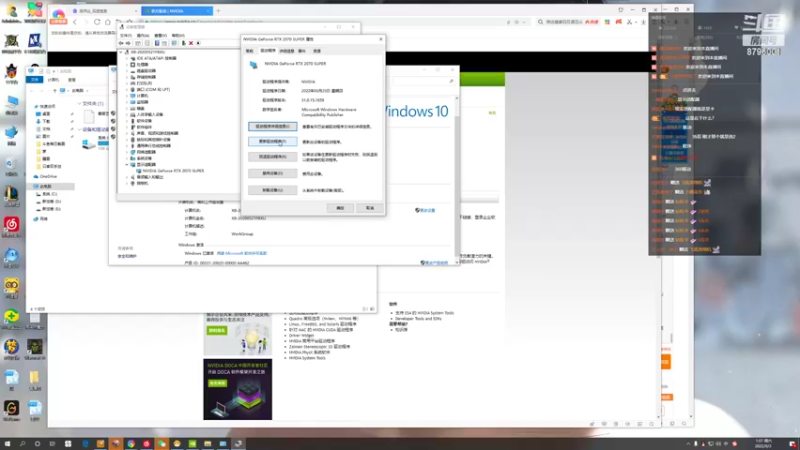The height and width of the screenshot is (450, 800).
Task: Select OneDrive in File Explorer sidebar
Action: tap(45, 177)
